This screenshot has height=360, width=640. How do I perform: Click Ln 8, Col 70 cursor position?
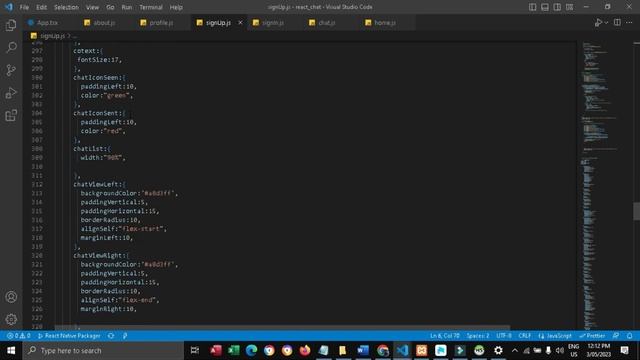444,336
